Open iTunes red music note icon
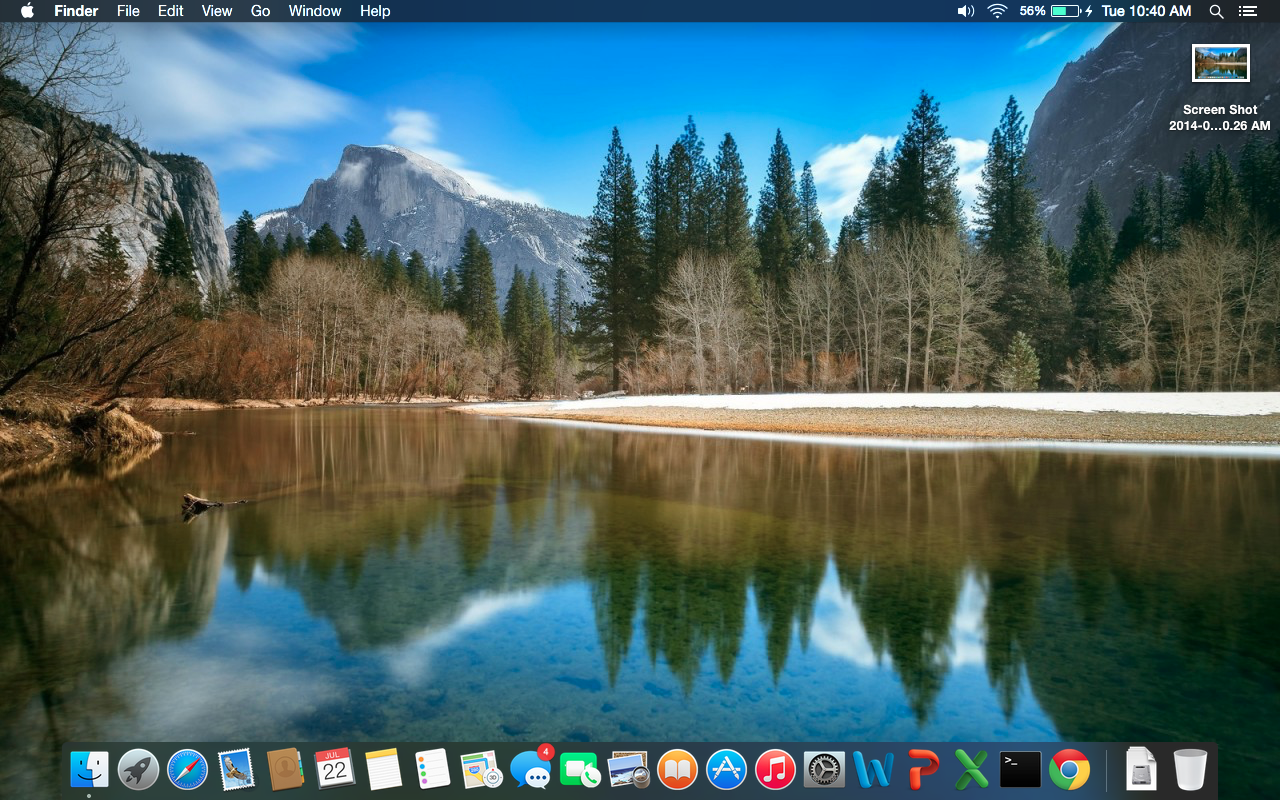Viewport: 1280px width, 800px height. (775, 770)
